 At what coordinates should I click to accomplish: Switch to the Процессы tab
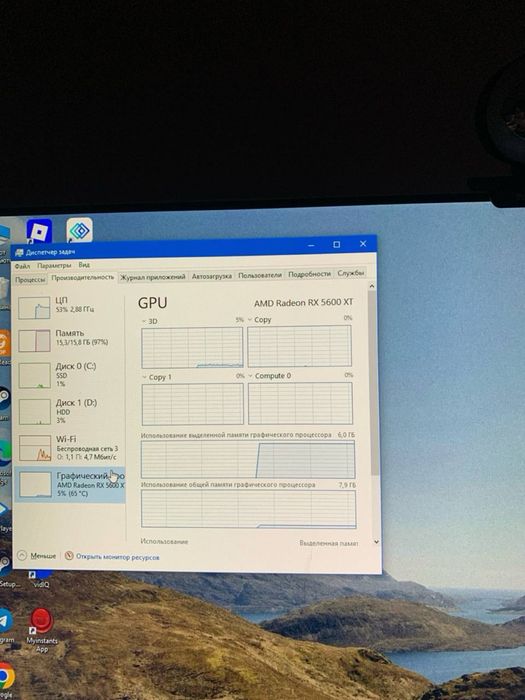click(30, 279)
